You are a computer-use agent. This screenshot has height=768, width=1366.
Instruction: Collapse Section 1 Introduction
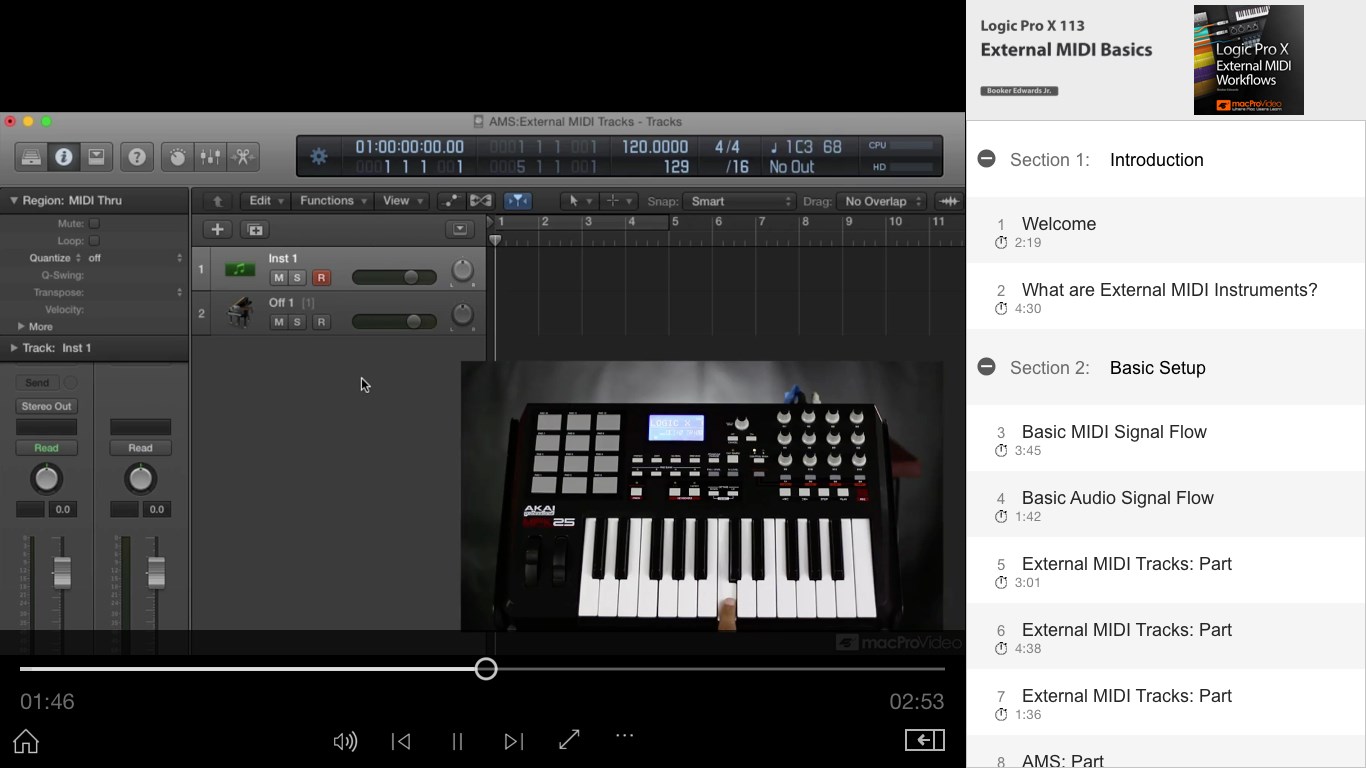click(986, 159)
